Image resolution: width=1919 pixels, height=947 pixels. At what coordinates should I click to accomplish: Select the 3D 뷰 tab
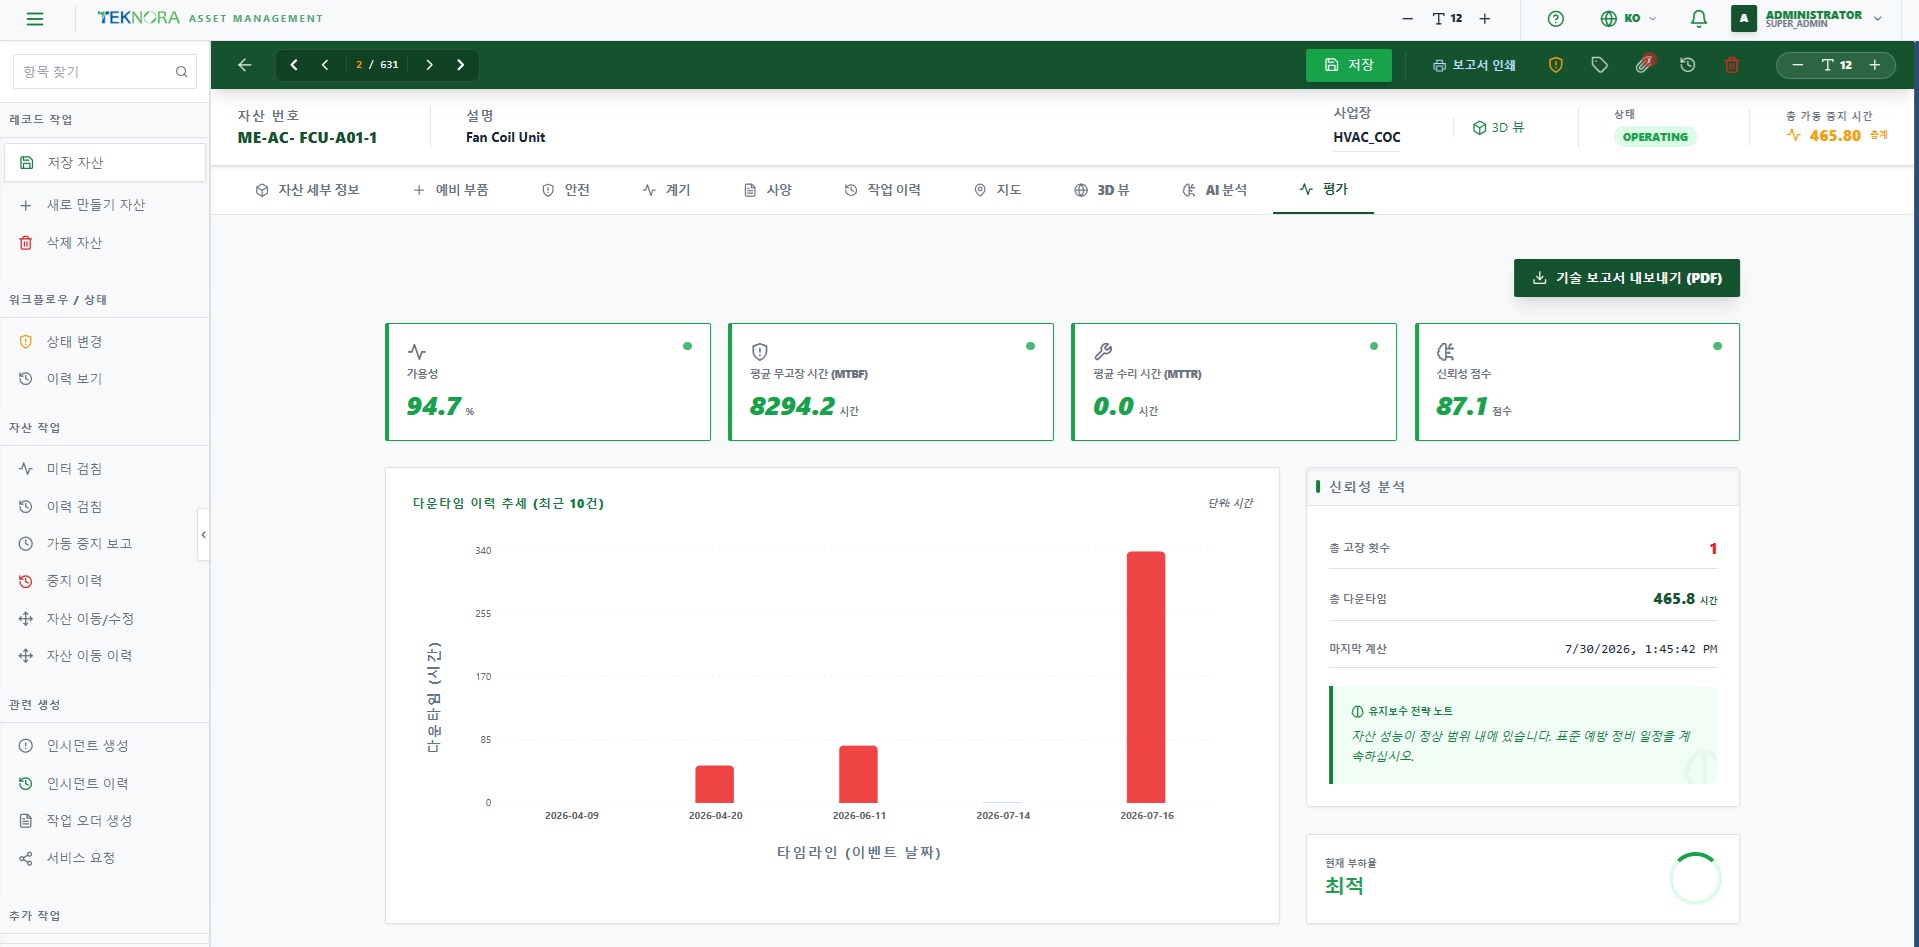tap(1102, 190)
